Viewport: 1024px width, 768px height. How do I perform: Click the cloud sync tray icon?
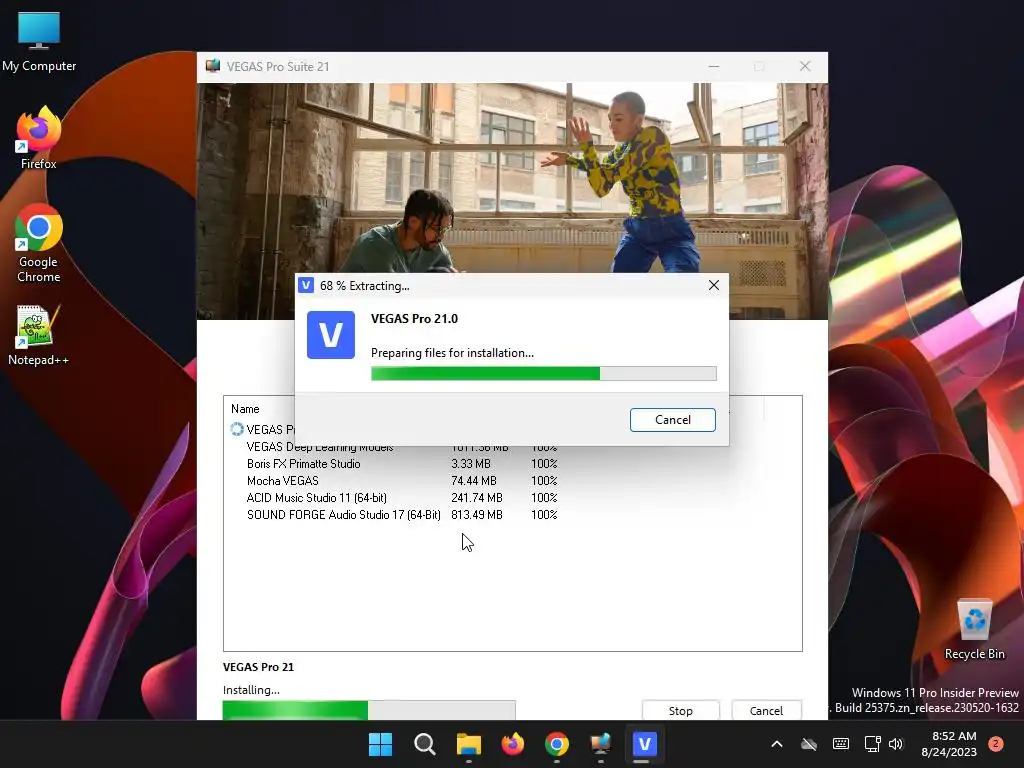(x=808, y=744)
